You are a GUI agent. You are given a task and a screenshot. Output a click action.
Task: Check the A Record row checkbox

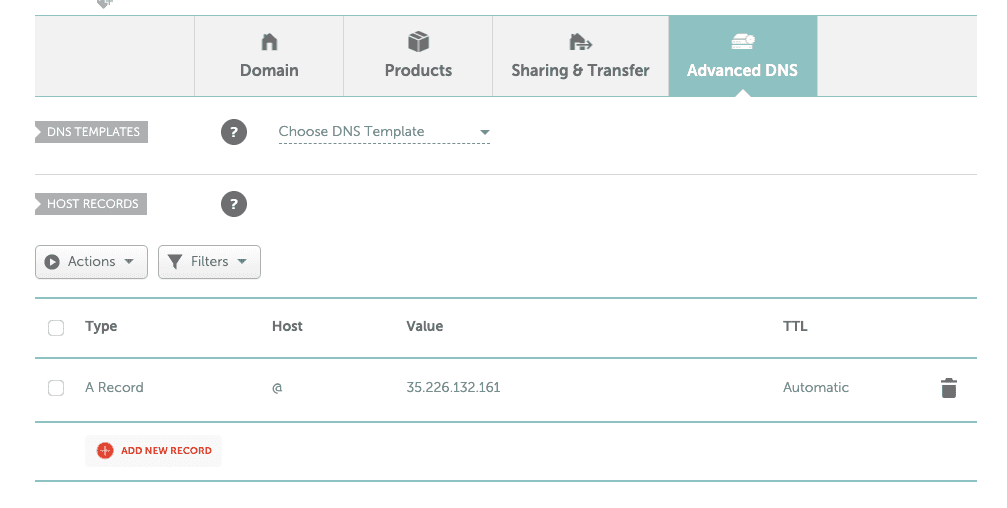(x=56, y=388)
